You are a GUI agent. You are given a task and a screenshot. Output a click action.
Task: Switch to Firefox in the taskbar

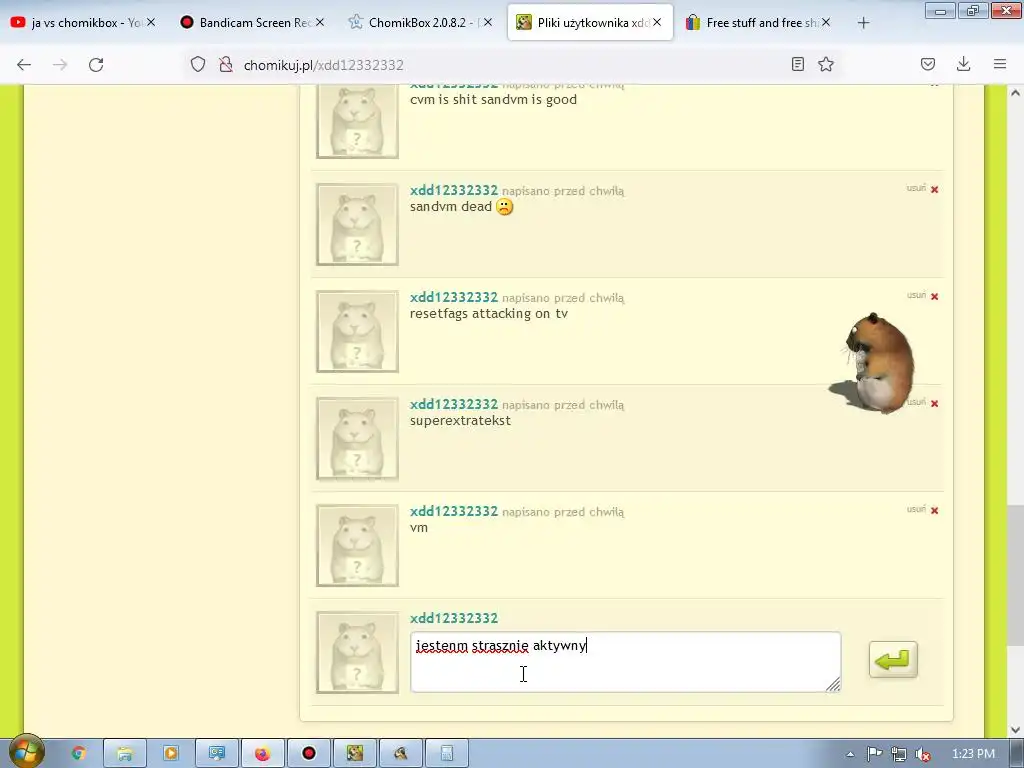(263, 754)
